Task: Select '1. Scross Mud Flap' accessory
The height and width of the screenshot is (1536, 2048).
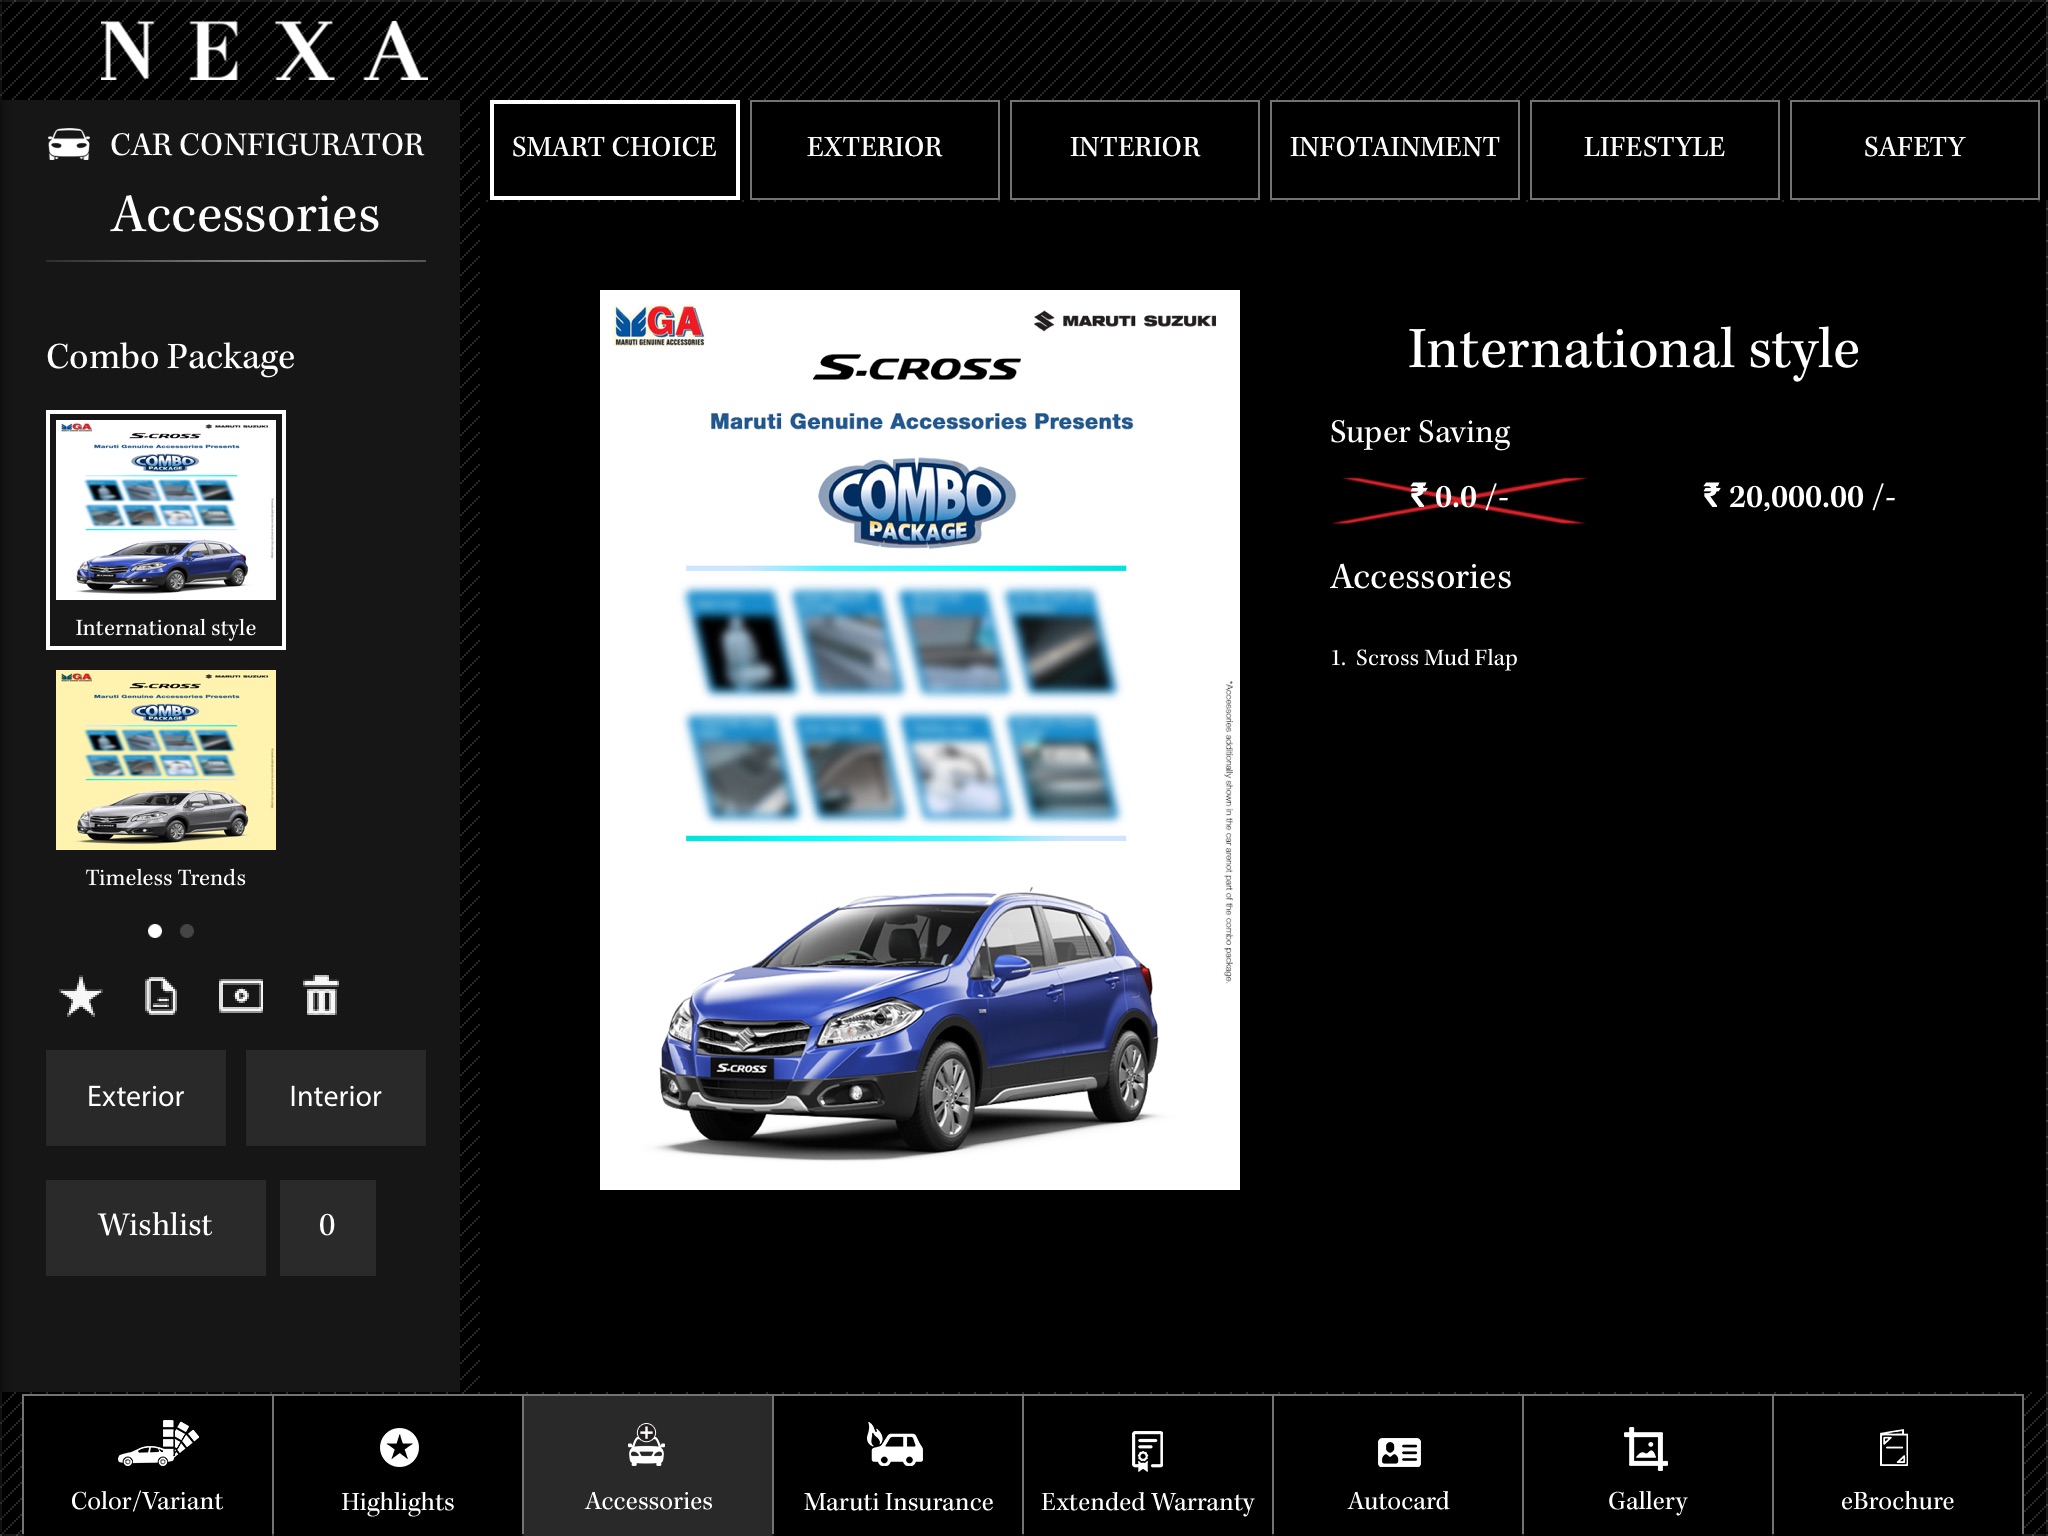Action: [1424, 658]
